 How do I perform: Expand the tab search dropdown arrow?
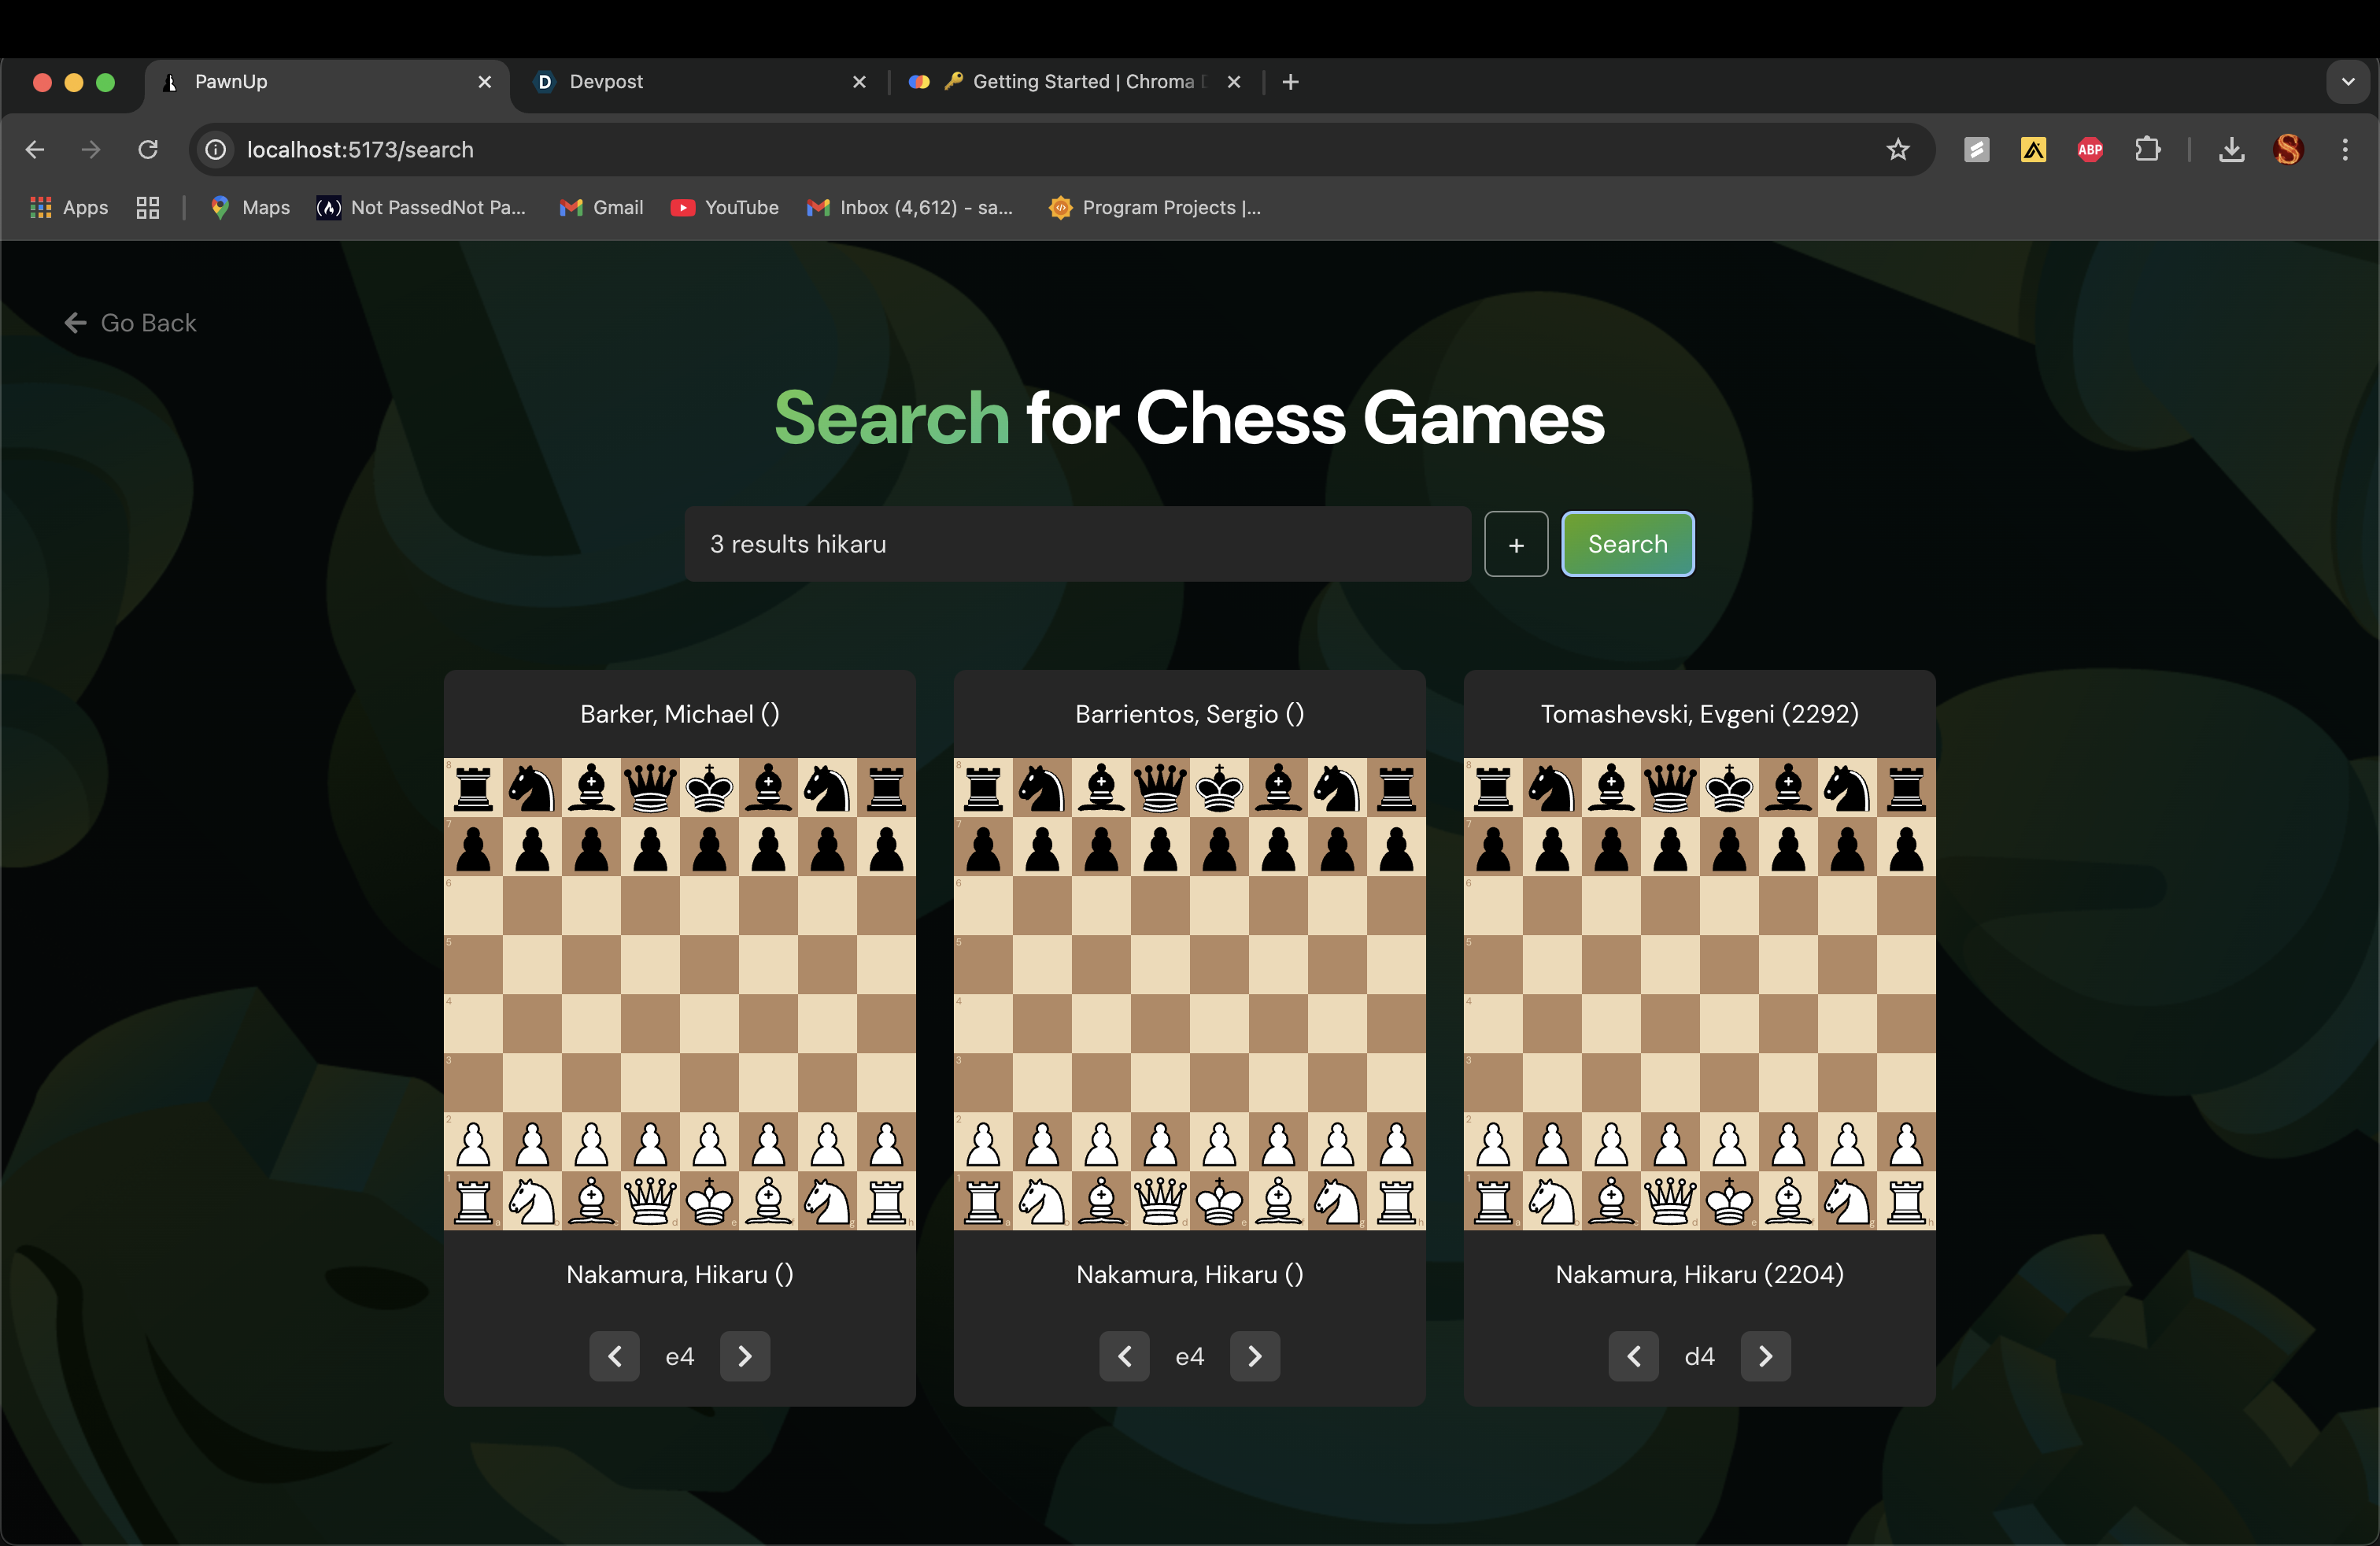[x=2347, y=82]
